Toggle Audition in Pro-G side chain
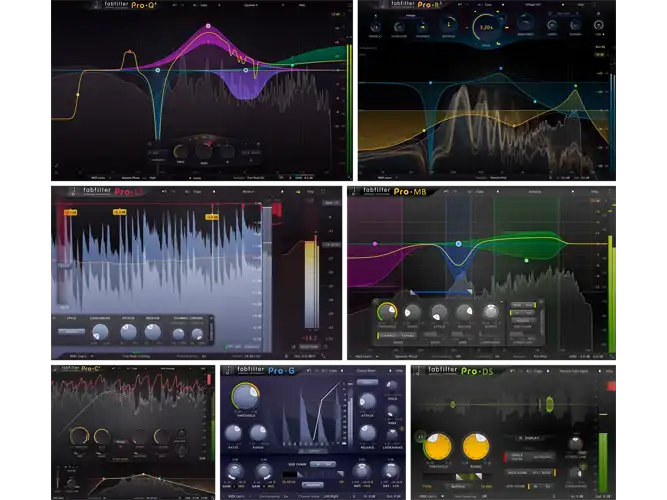The image size is (667, 500). [x=312, y=485]
